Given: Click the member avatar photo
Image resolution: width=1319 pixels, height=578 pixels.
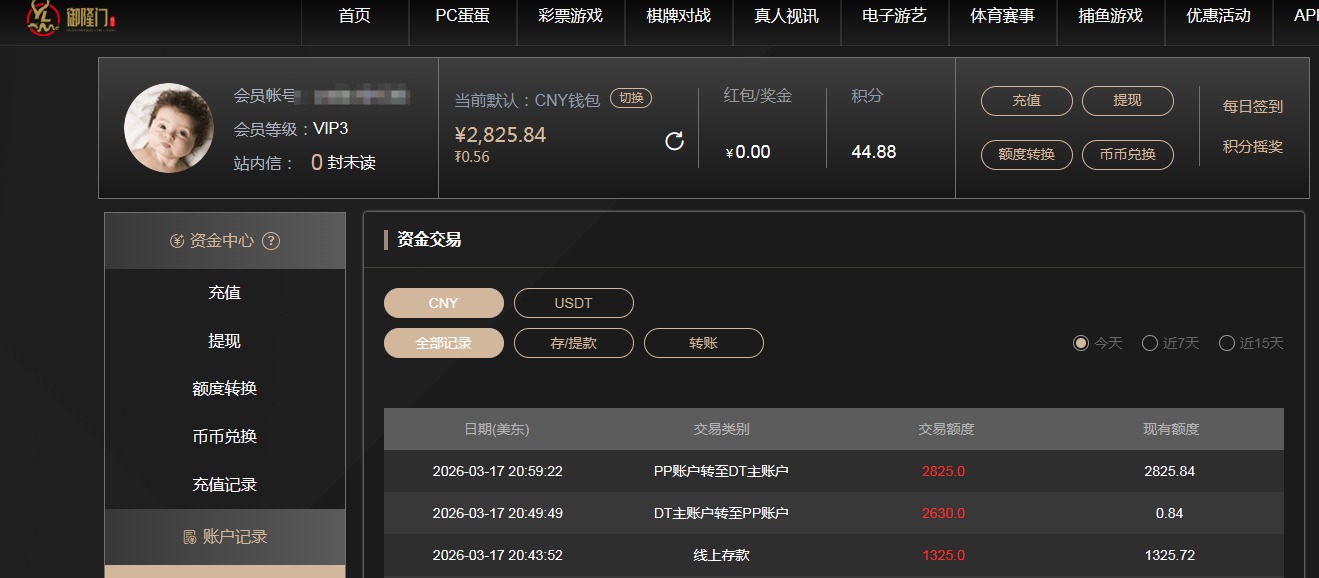Looking at the screenshot, I should [x=168, y=128].
